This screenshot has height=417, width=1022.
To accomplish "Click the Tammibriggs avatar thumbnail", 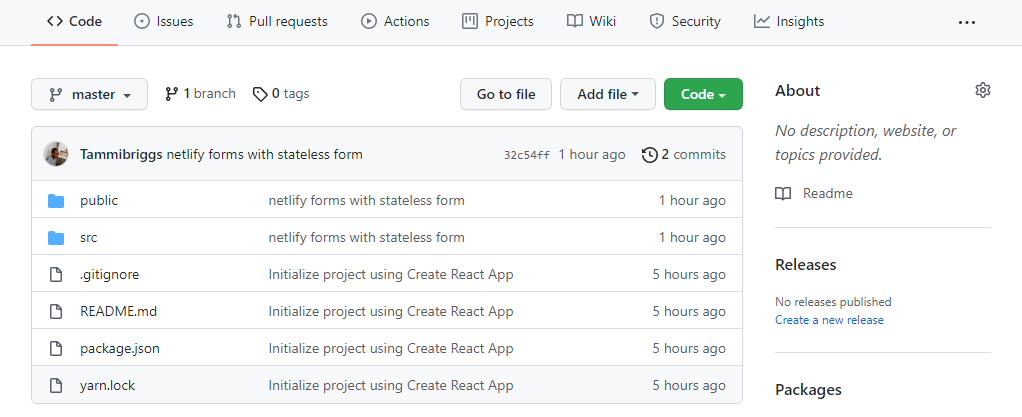I will pyautogui.click(x=56, y=154).
